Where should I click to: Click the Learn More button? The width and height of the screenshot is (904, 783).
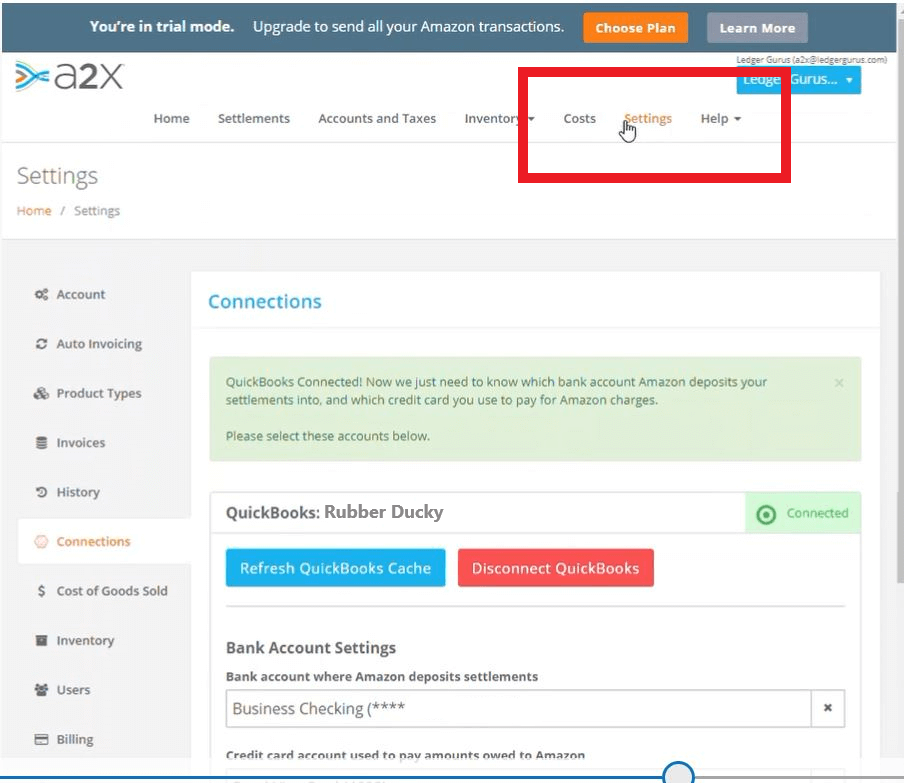pos(757,28)
